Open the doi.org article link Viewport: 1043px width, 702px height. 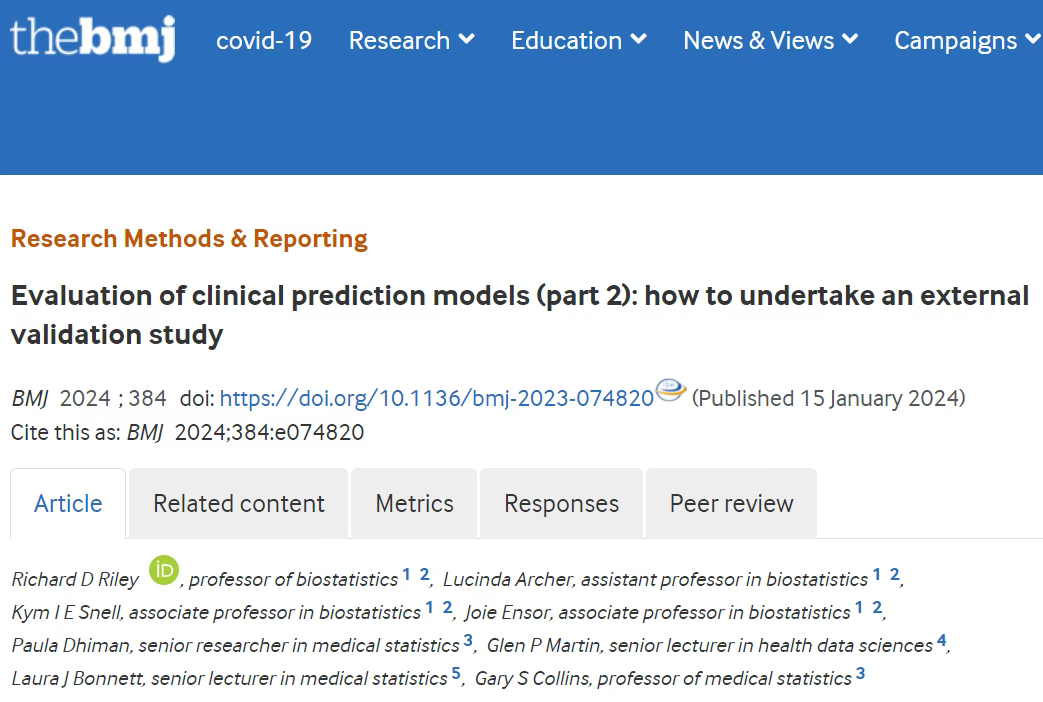click(437, 398)
